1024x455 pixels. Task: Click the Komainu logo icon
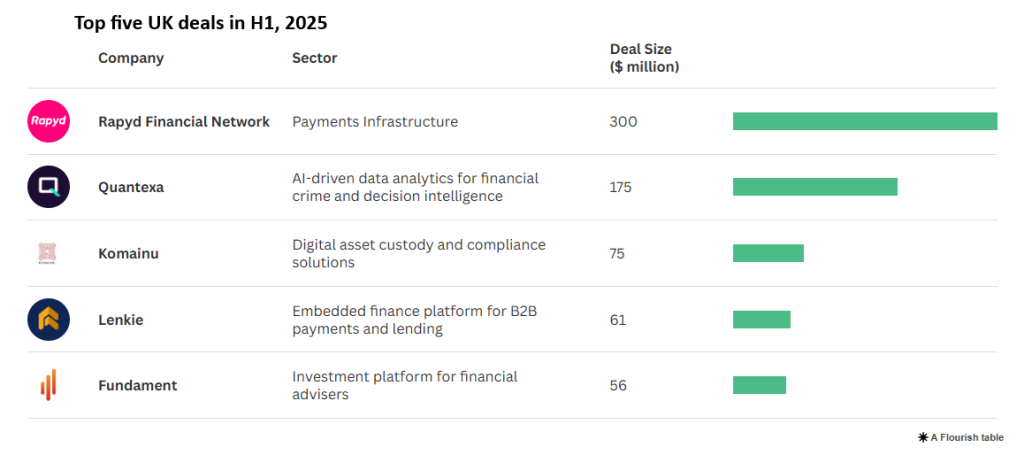(48, 253)
